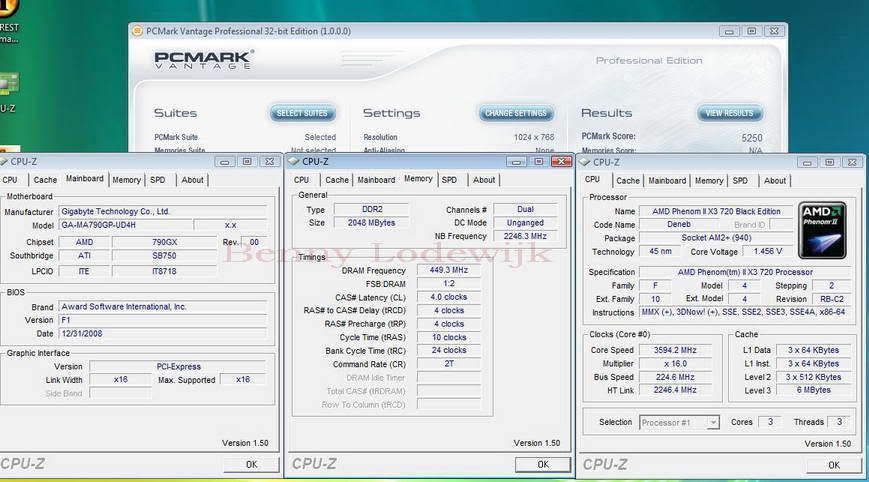Click the CPU-Z title icon in left window
869x482 pixels.
coord(3,161)
